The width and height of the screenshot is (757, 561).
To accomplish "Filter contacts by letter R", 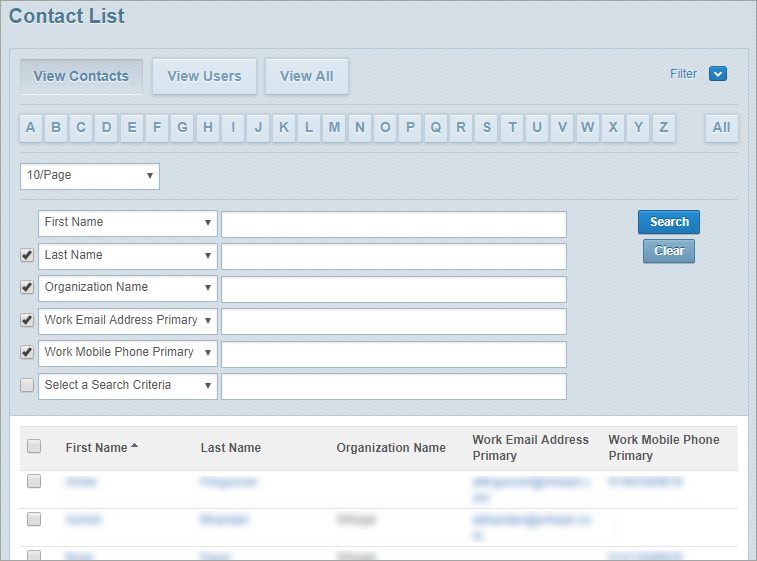I will (x=461, y=128).
